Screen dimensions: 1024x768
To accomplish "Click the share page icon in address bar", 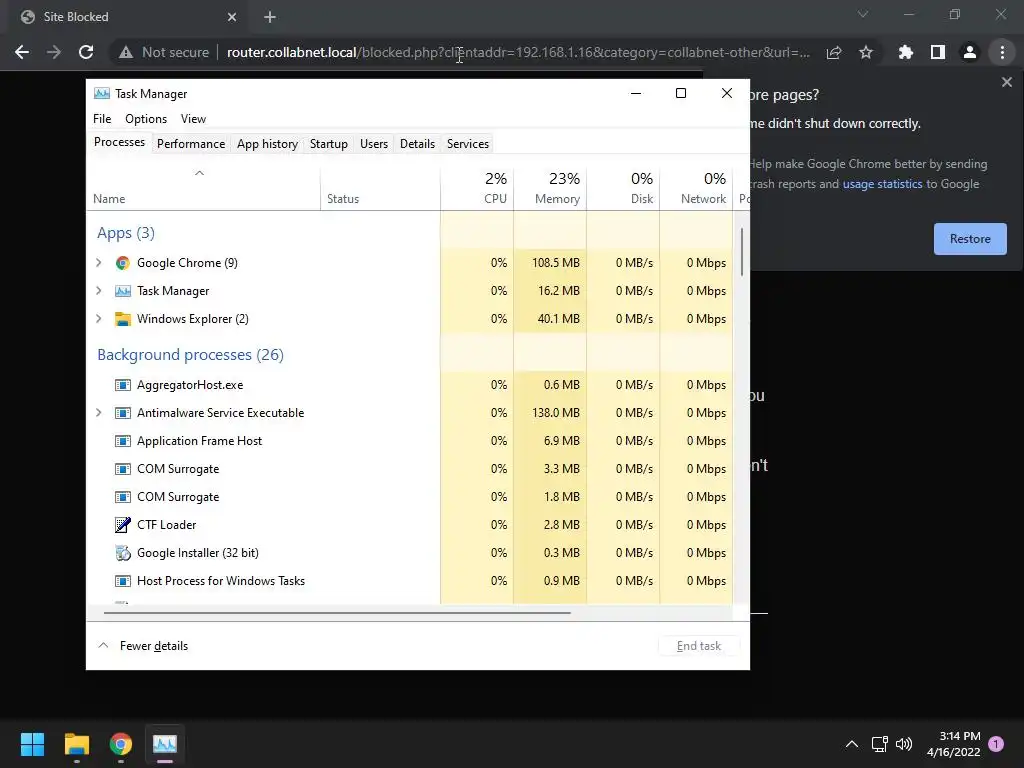I will tap(834, 52).
